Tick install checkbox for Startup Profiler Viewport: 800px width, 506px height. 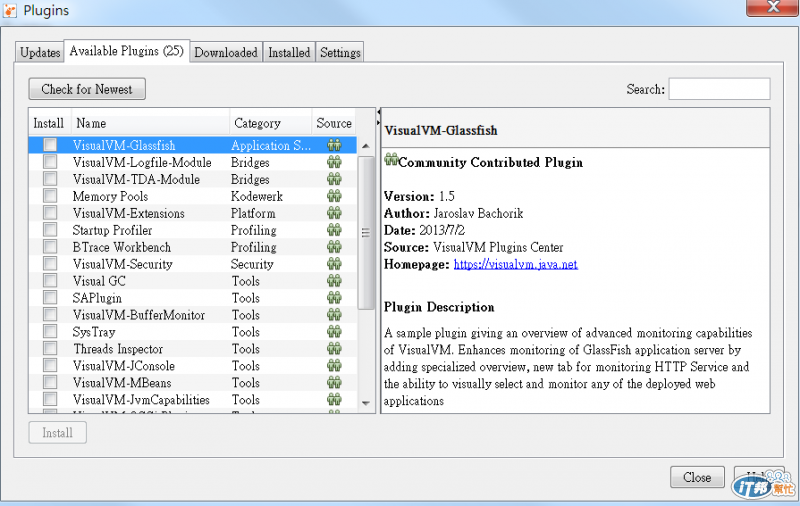pyautogui.click(x=50, y=230)
